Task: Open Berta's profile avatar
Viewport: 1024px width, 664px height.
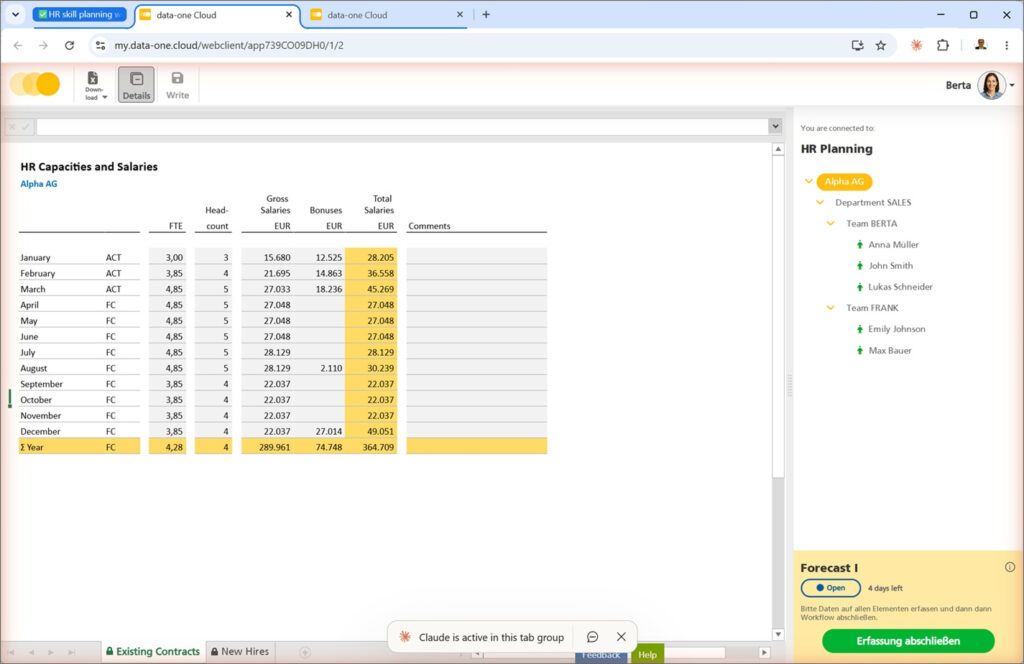Action: click(991, 86)
